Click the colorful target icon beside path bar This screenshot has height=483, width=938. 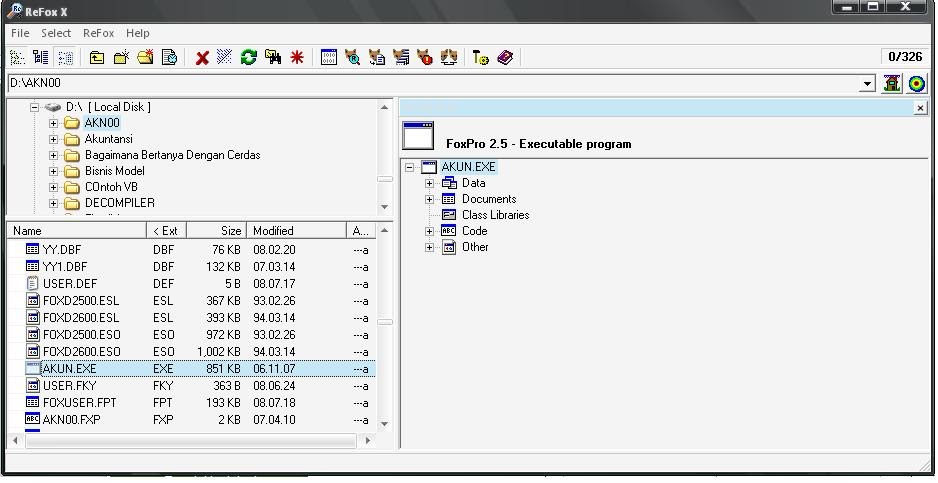[x=916, y=83]
